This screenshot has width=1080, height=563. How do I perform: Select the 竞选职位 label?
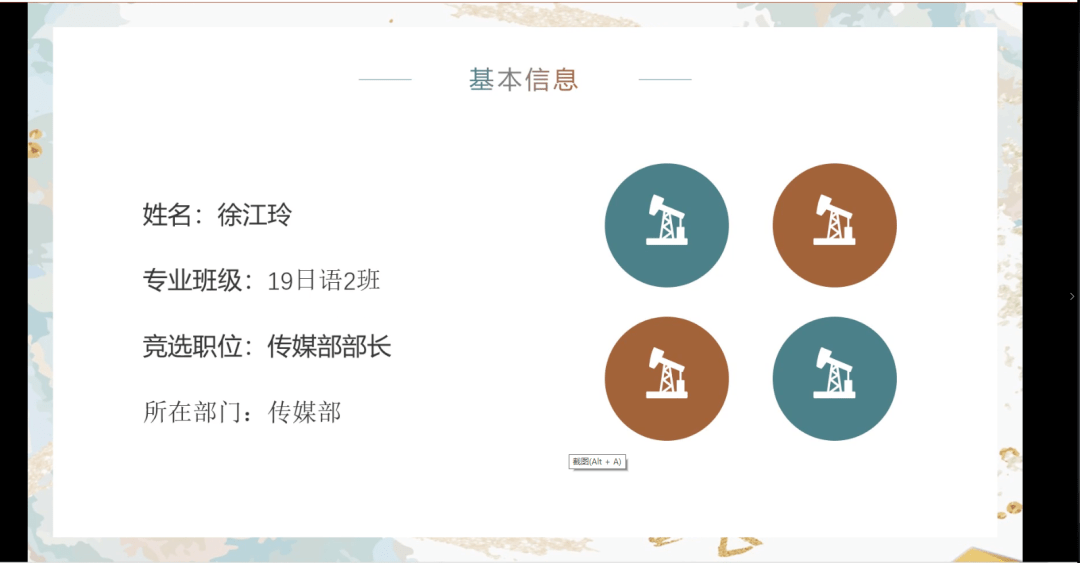(x=192, y=346)
